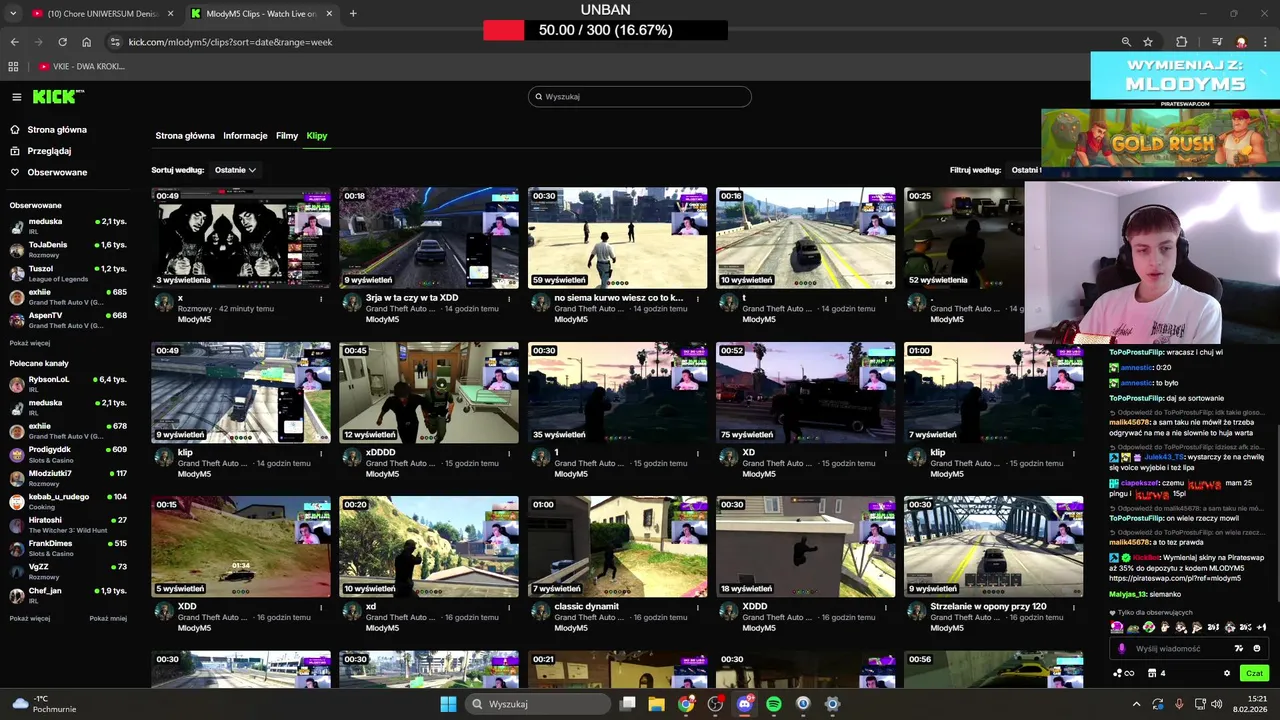Image resolution: width=1280 pixels, height=720 pixels.
Task: Open the Windows Start menu
Action: click(448, 704)
